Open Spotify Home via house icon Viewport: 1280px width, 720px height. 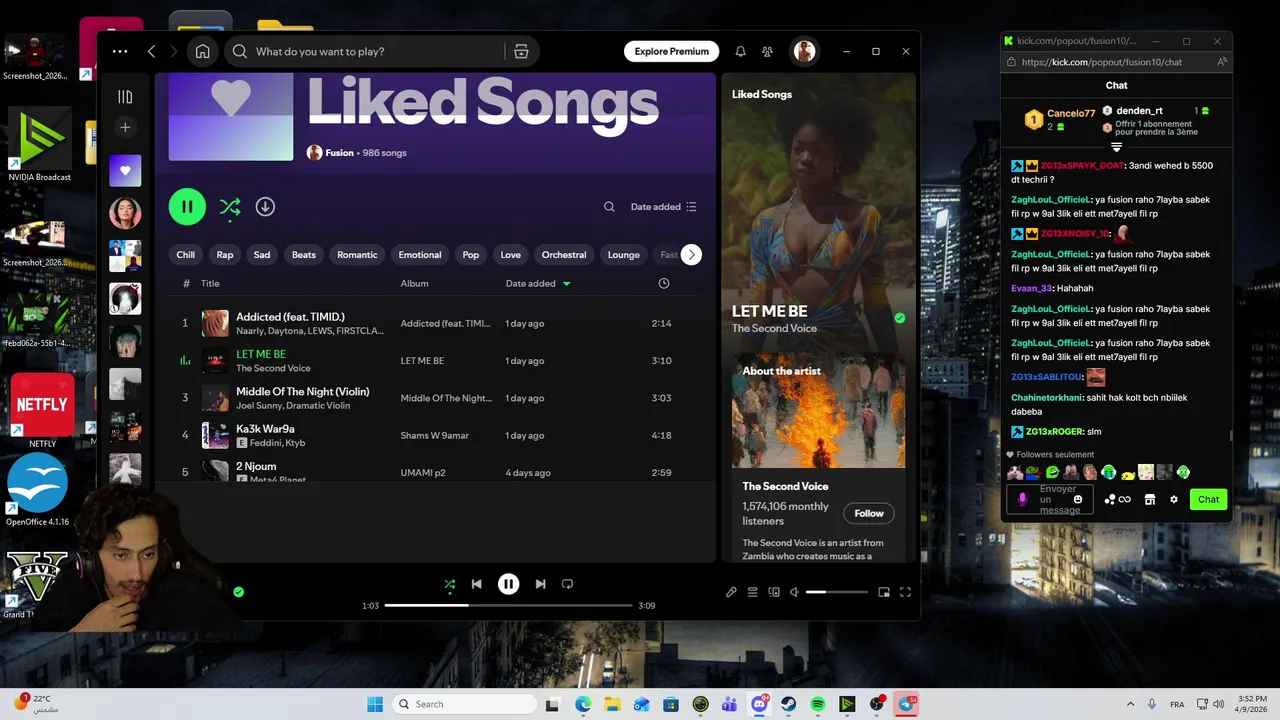(x=202, y=51)
